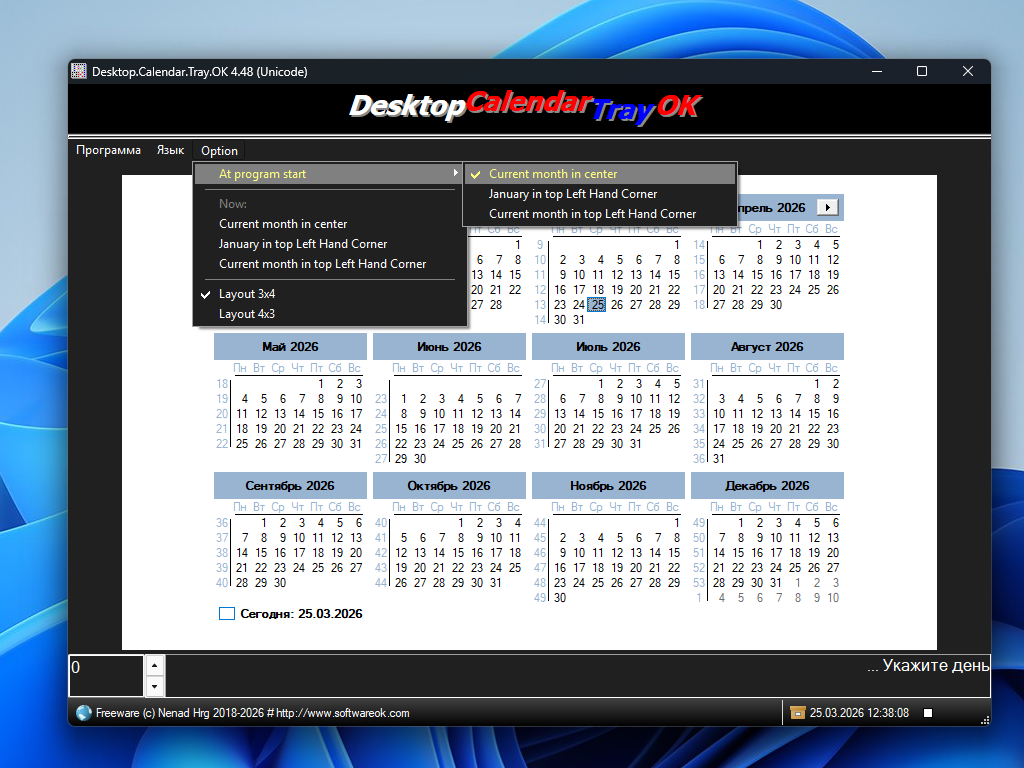The width and height of the screenshot is (1024, 768).
Task: Click the Август 2026 month header
Action: tap(767, 347)
